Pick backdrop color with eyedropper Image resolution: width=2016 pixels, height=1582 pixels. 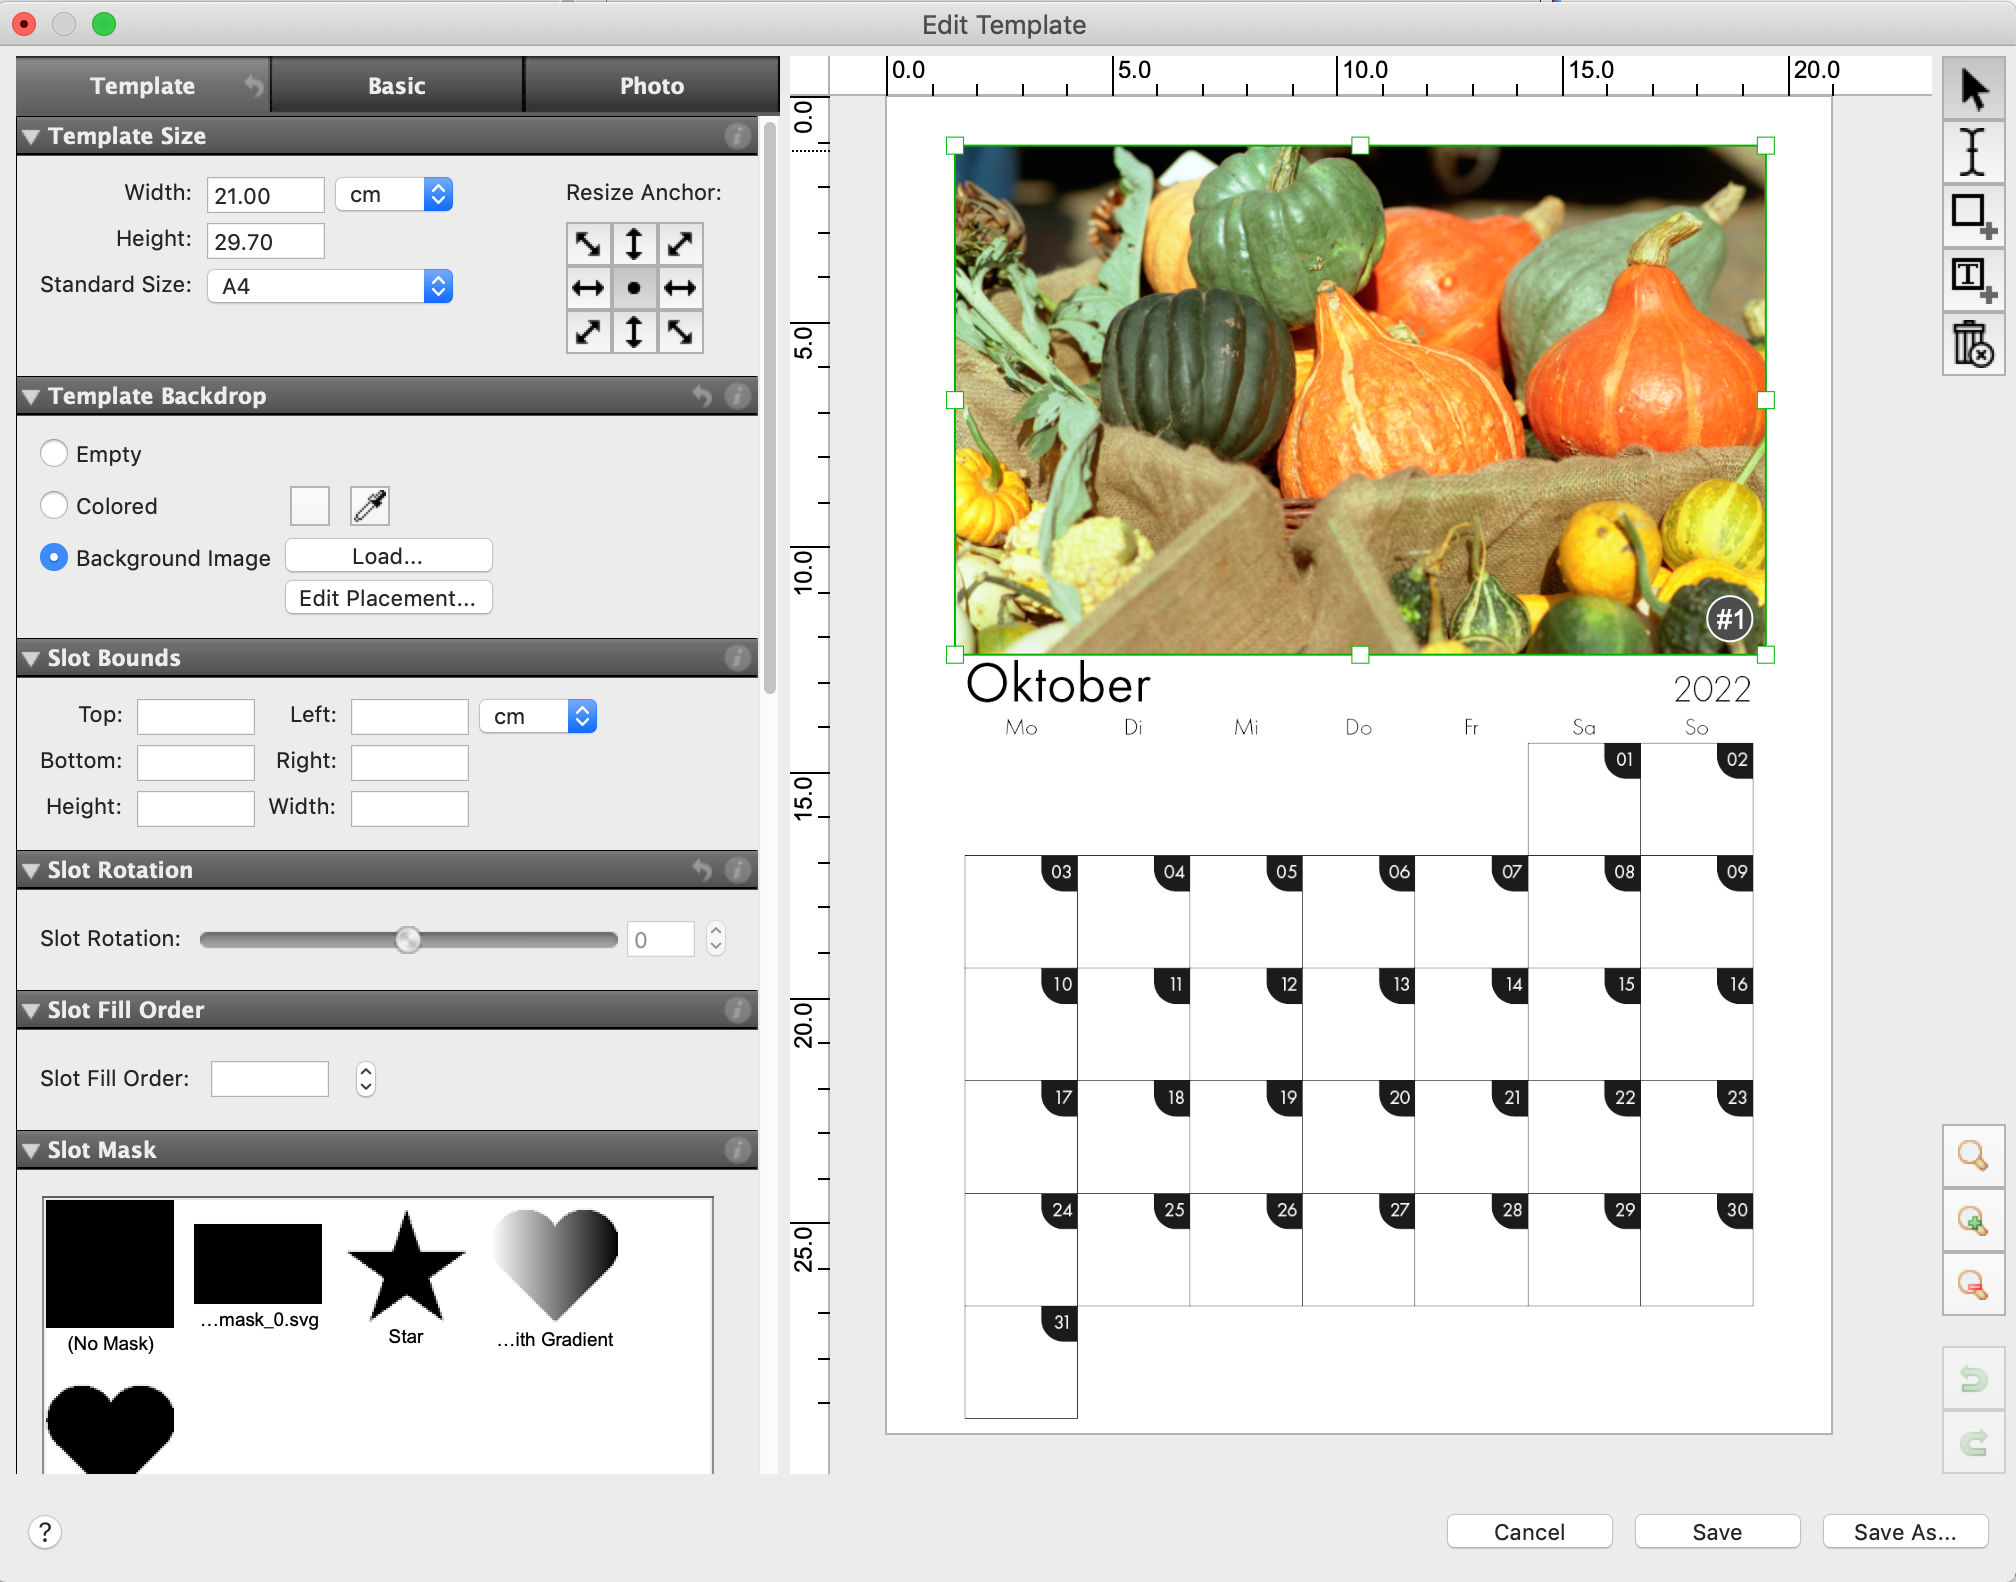tap(370, 506)
